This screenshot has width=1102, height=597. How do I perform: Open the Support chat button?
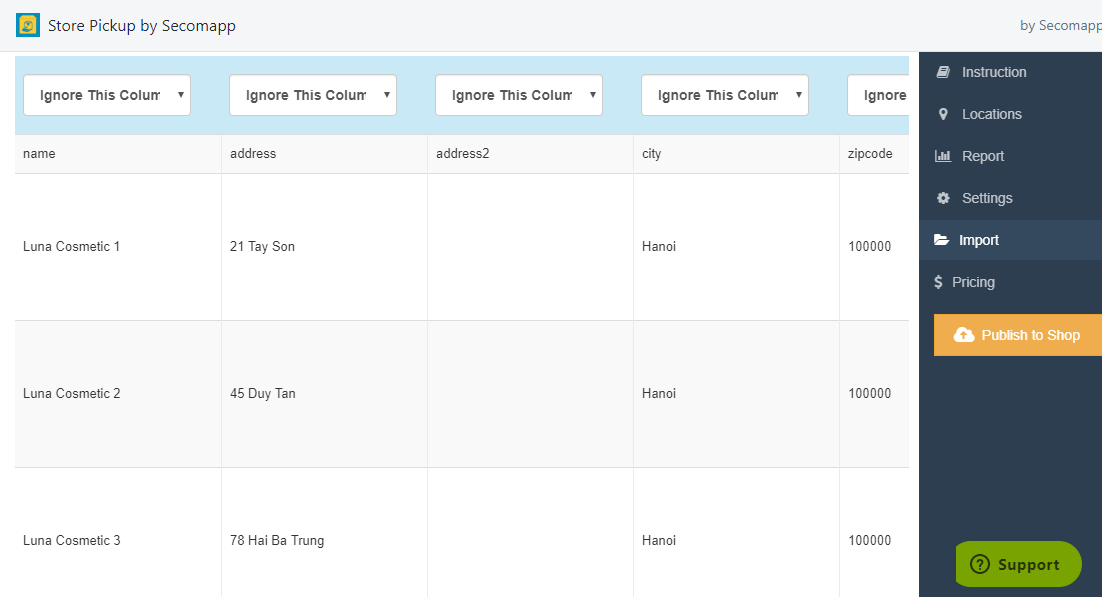point(1018,564)
